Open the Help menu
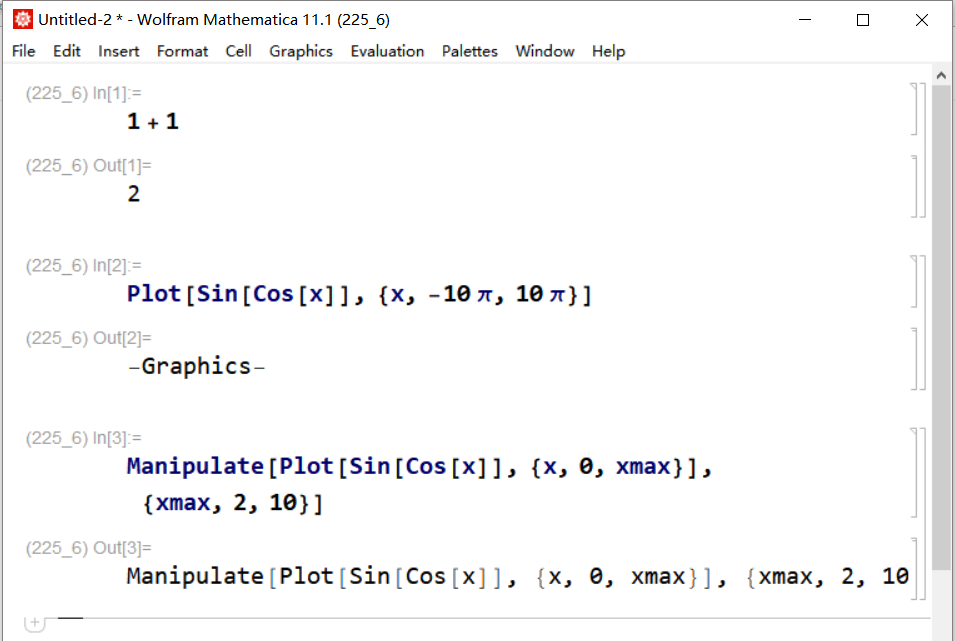955x641 pixels. click(x=608, y=51)
